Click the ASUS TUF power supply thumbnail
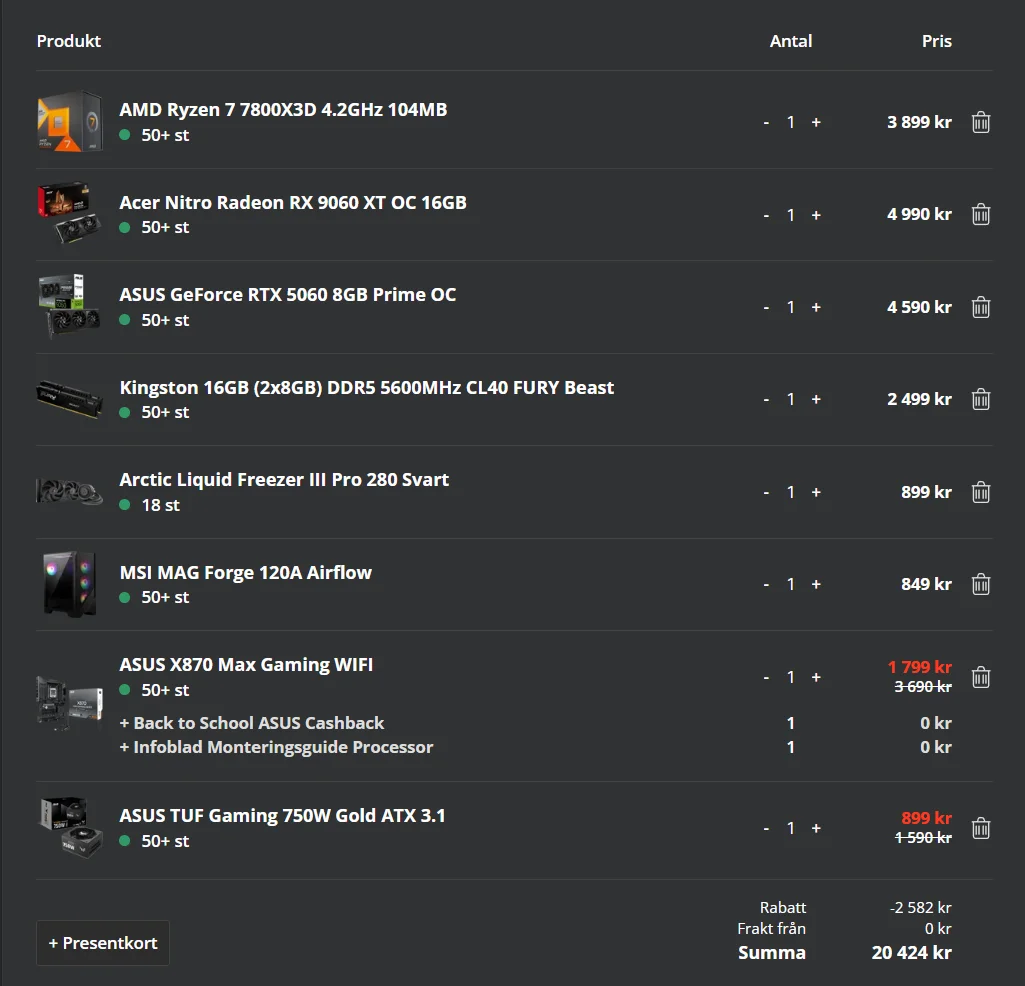Screen dimensions: 1025x986 pos(71,827)
